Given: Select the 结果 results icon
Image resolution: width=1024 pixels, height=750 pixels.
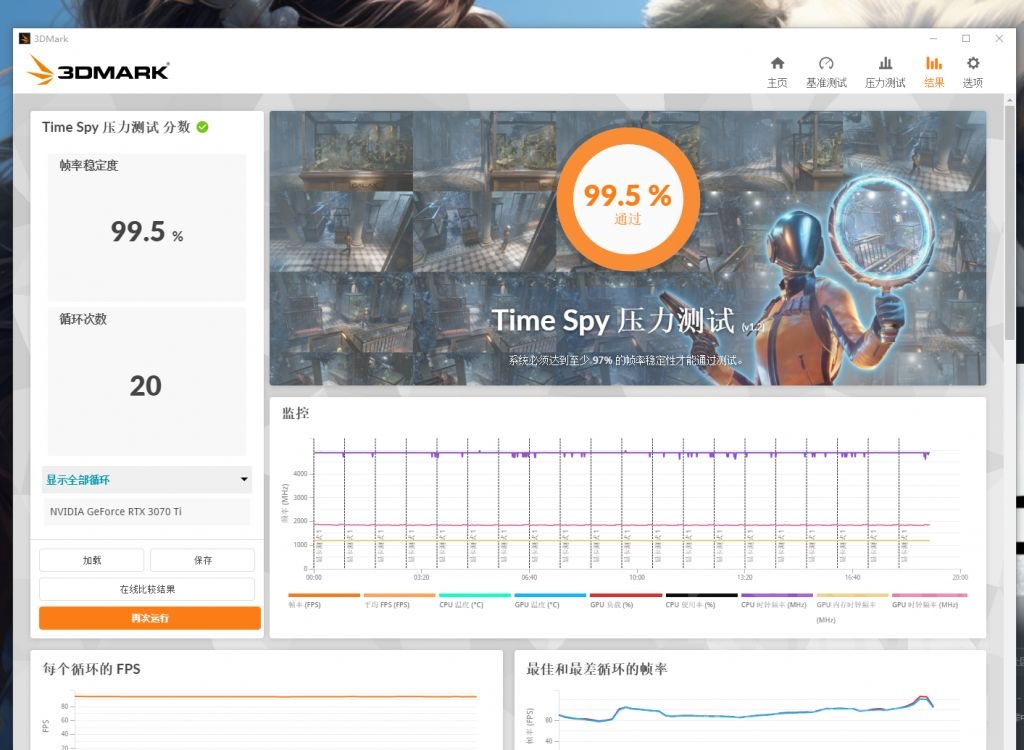Looking at the screenshot, I should click(933, 68).
